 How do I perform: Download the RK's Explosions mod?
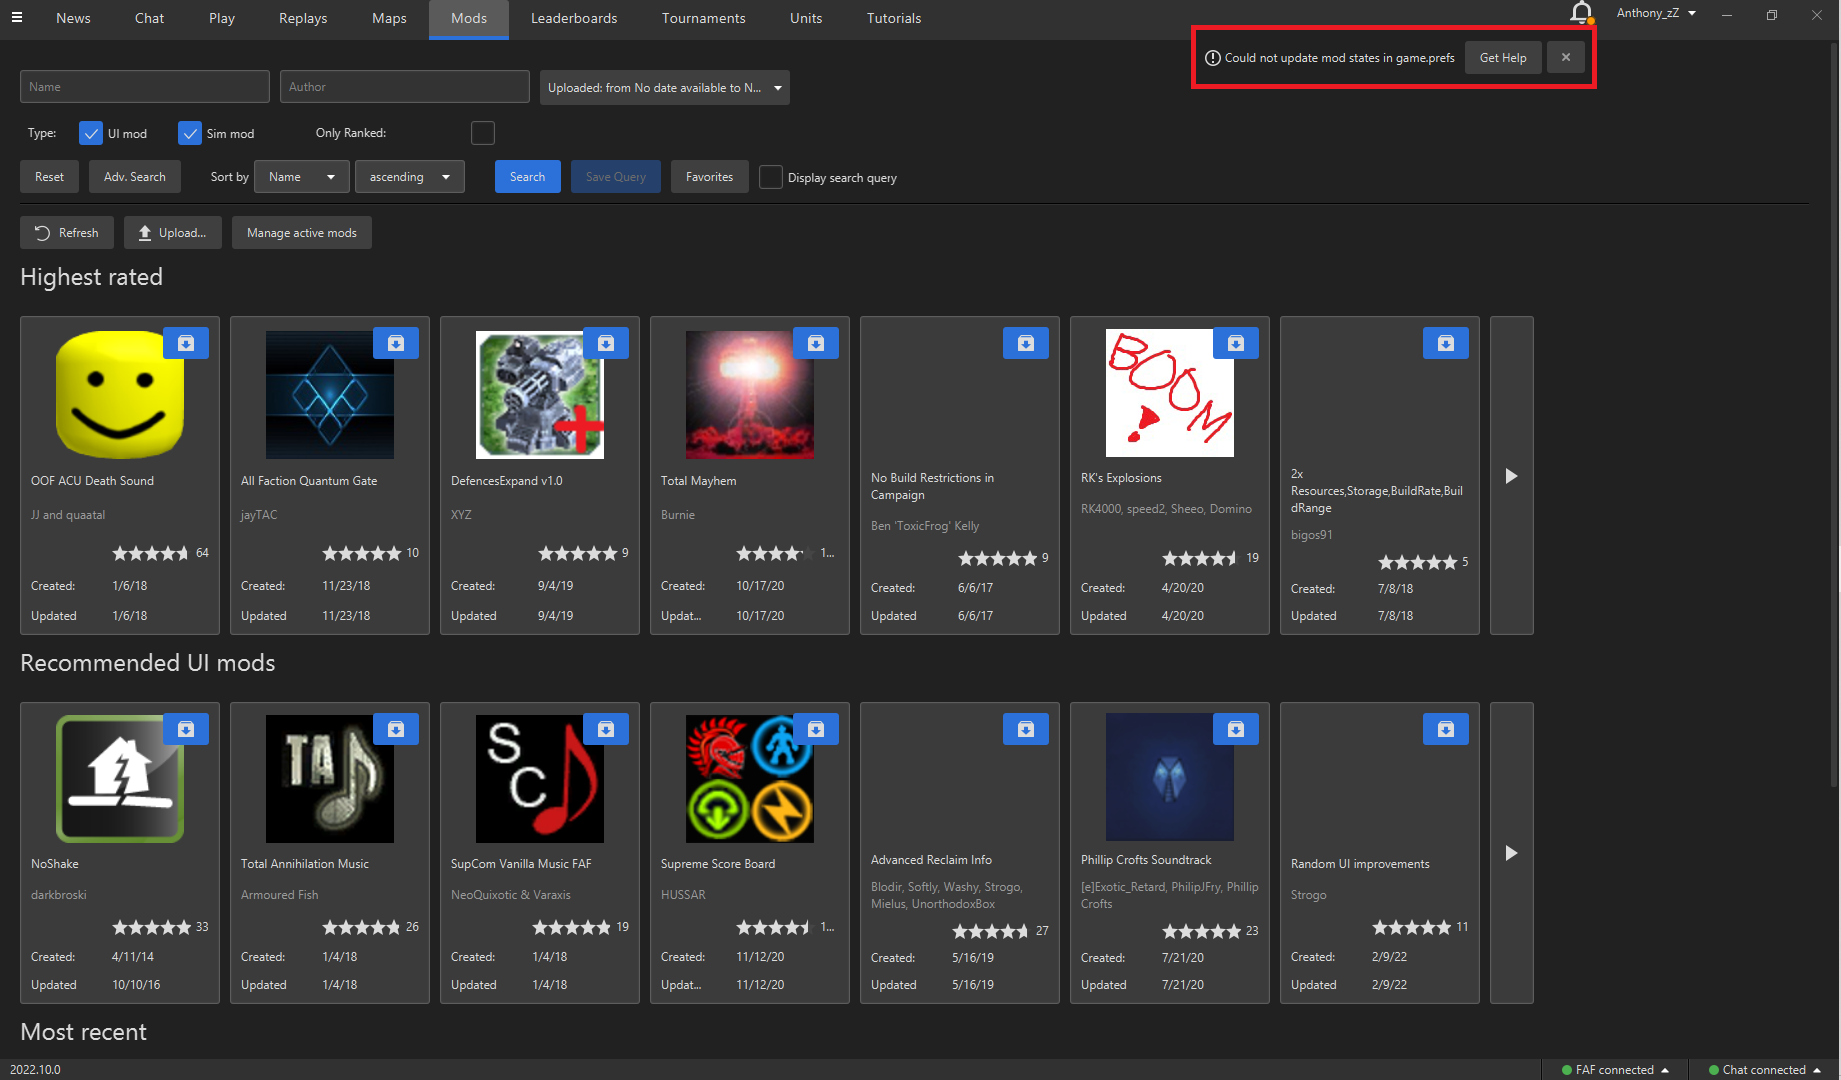(1236, 343)
